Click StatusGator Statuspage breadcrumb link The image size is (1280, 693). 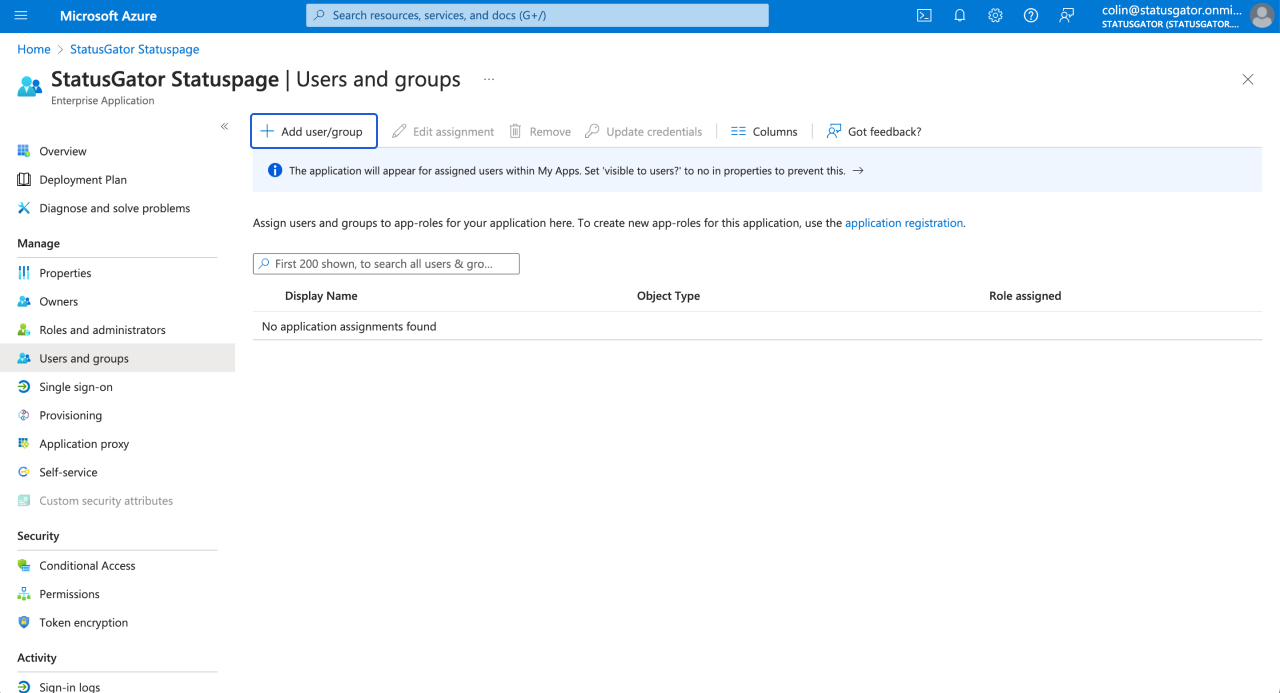click(x=134, y=49)
